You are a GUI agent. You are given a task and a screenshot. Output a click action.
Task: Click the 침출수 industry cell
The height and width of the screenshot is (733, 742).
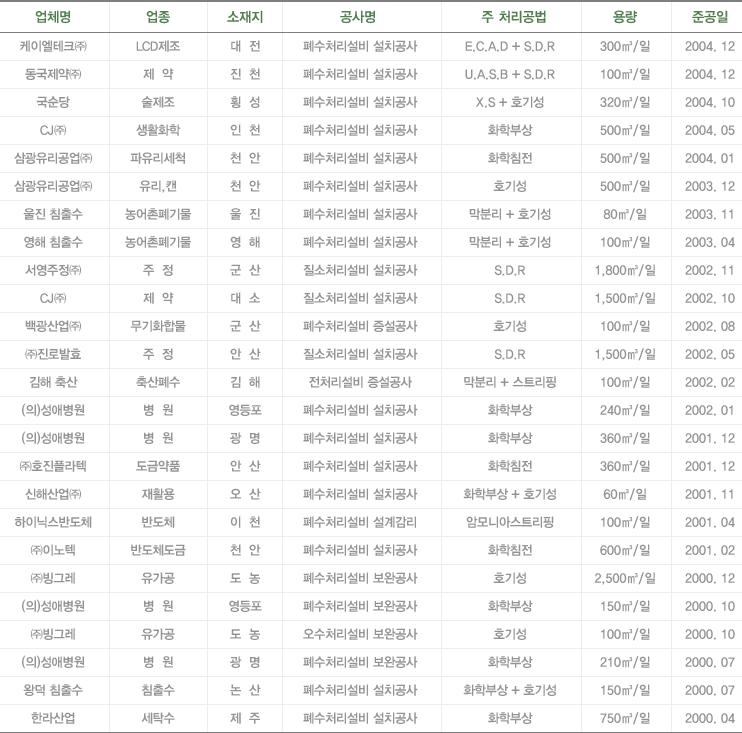[158, 689]
